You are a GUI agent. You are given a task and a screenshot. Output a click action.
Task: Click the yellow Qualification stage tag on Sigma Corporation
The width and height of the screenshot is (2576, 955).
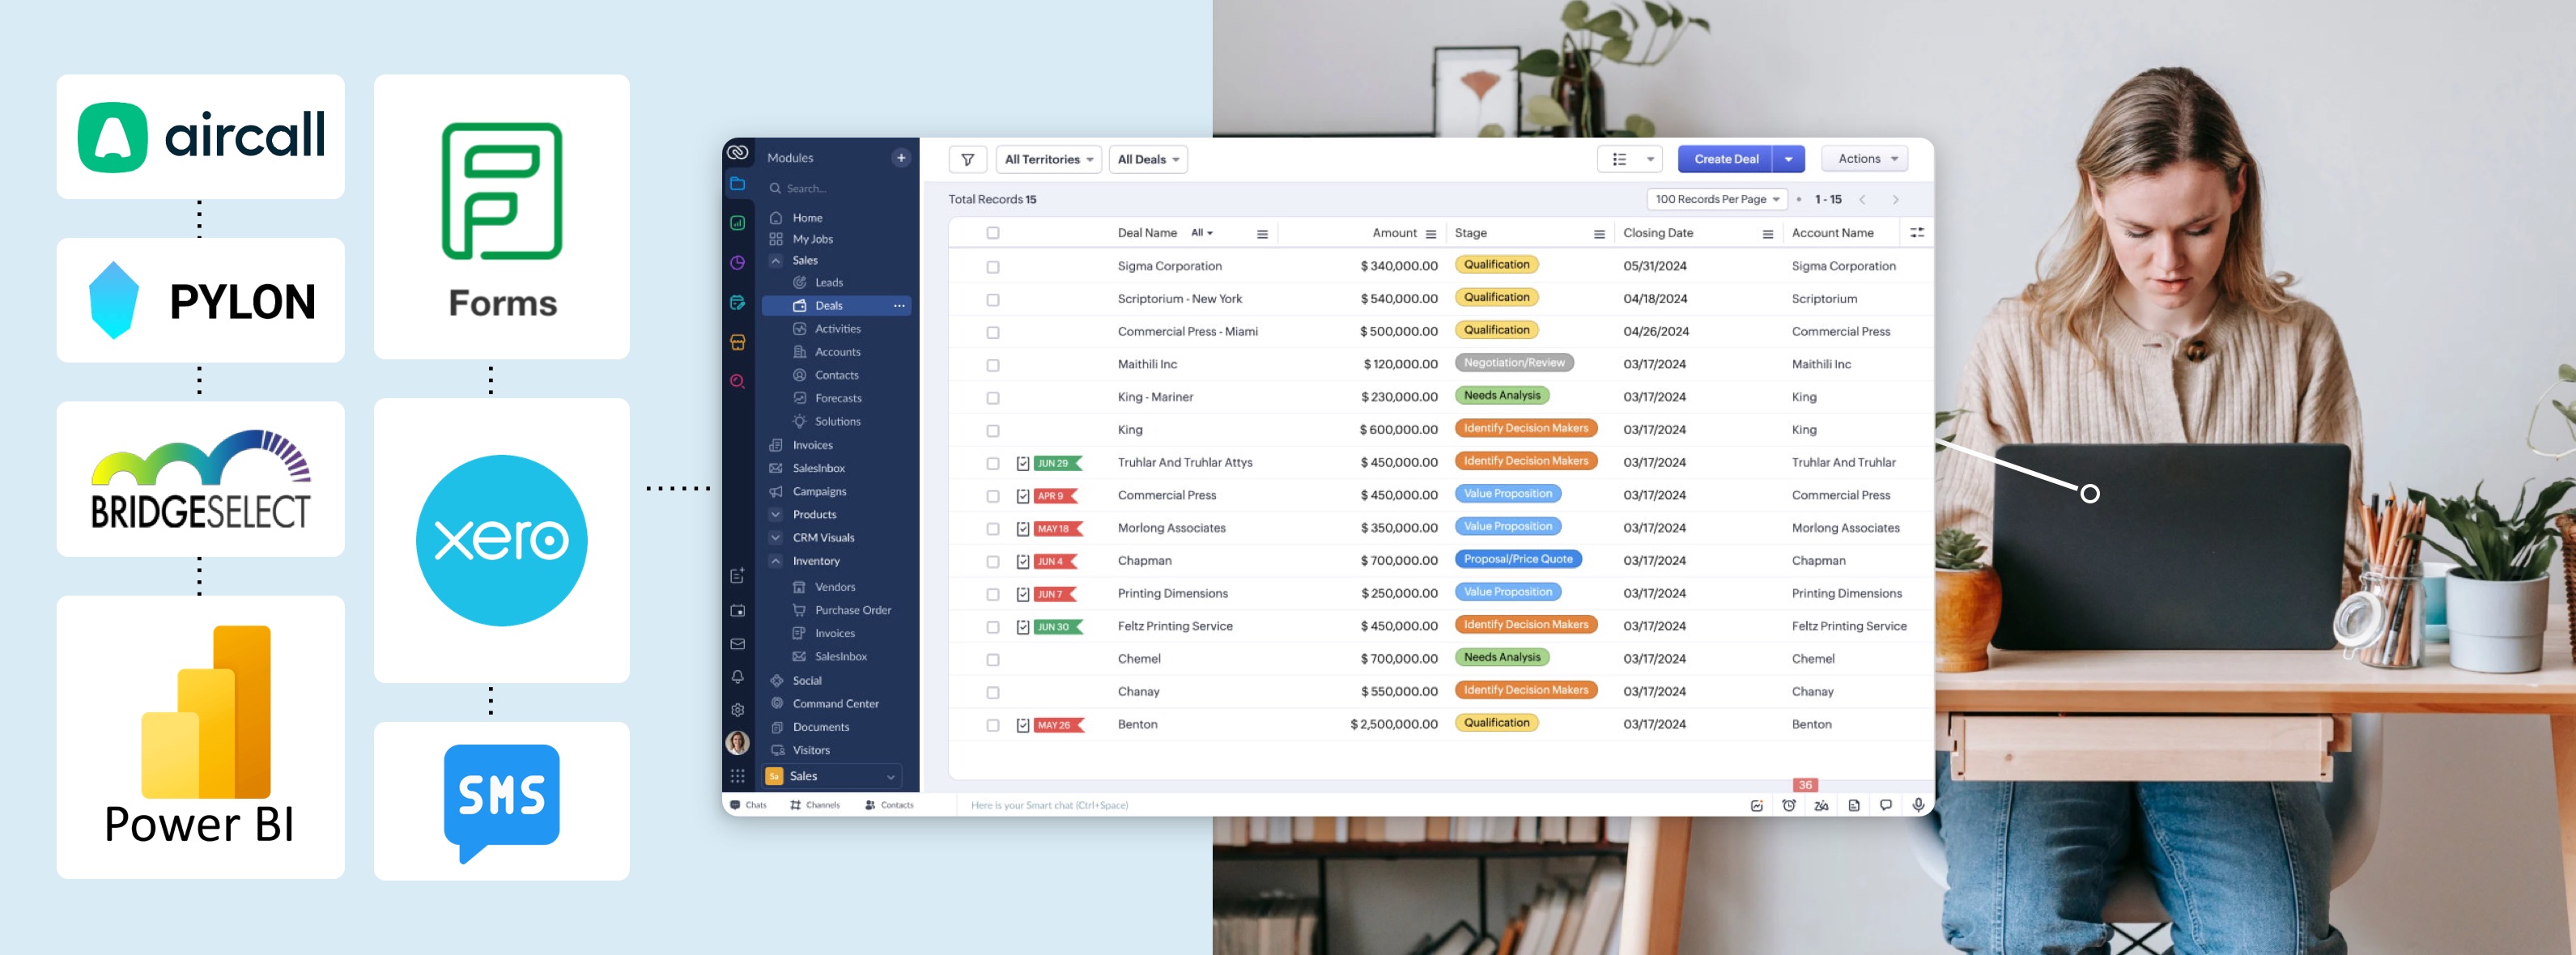1496,264
